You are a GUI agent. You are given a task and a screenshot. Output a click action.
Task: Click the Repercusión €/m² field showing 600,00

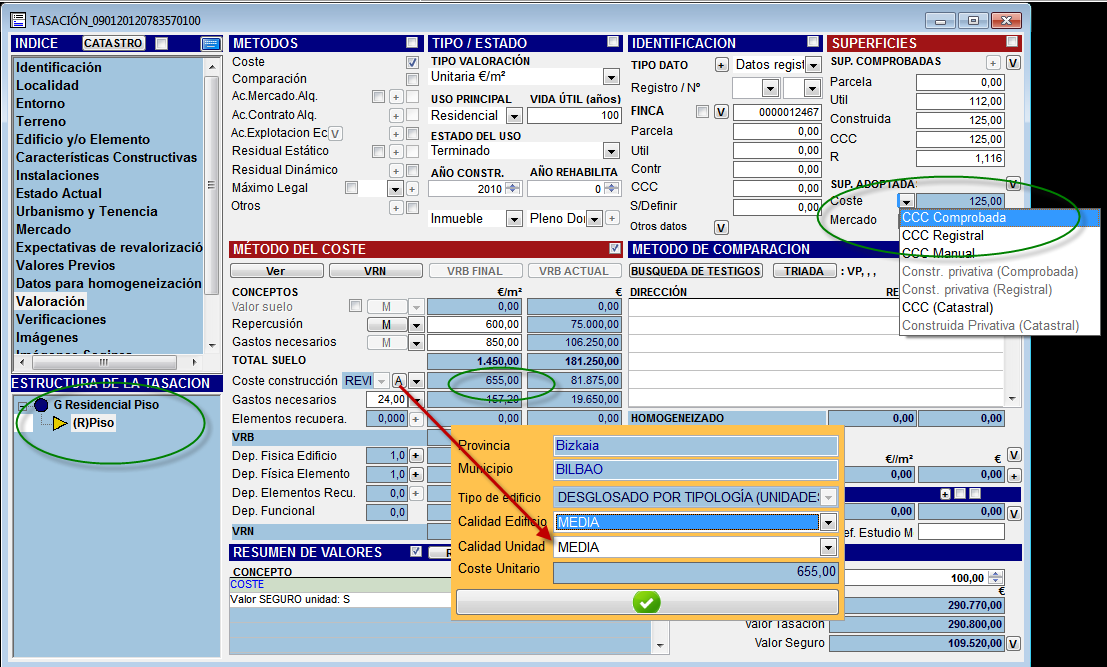(474, 325)
